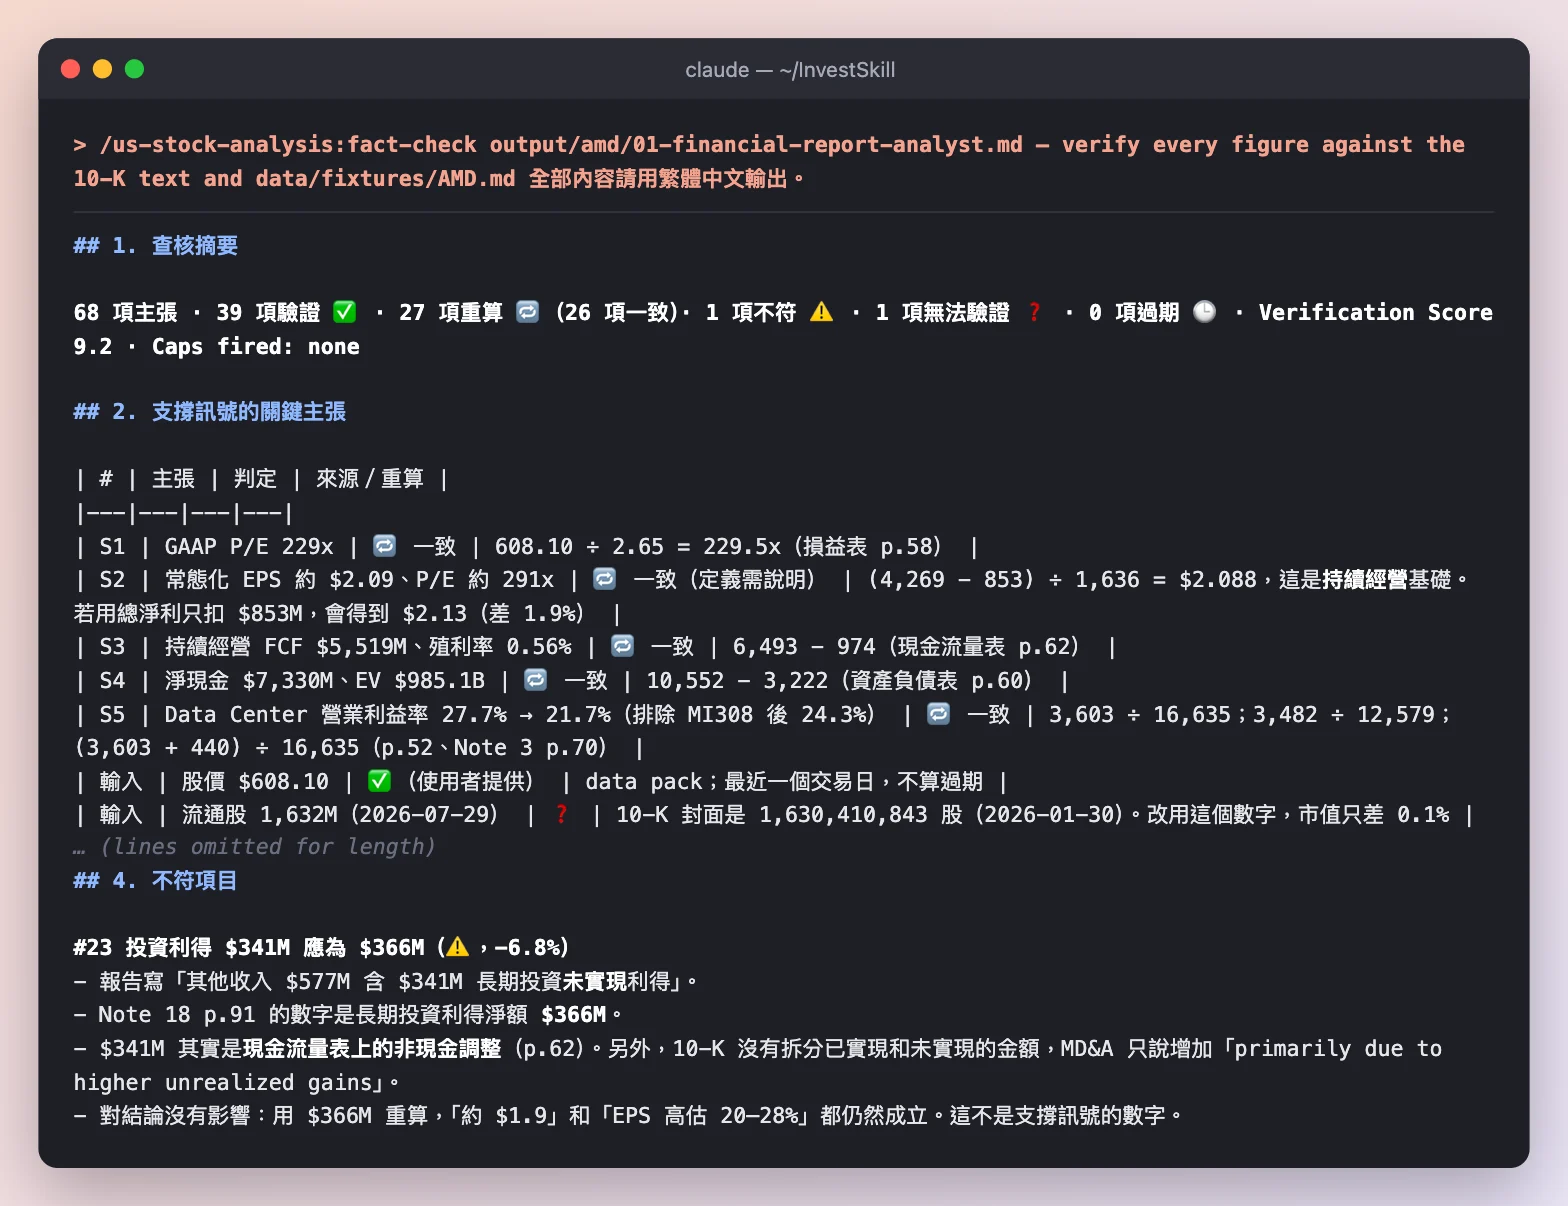The width and height of the screenshot is (1568, 1206).
Task: Click the calculation "608.10 ÷ 2.65 = 229.5x"
Action: point(638,546)
